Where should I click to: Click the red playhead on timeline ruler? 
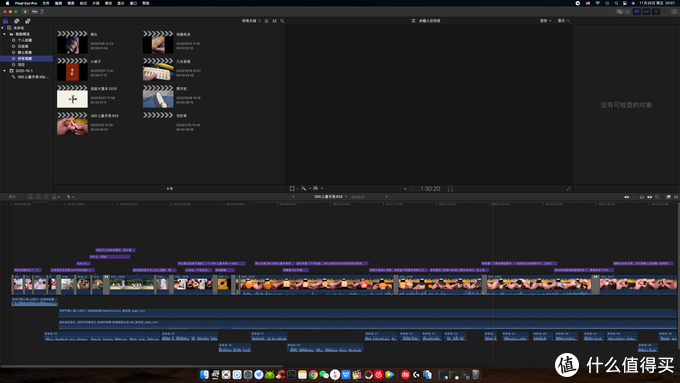[x=492, y=203]
